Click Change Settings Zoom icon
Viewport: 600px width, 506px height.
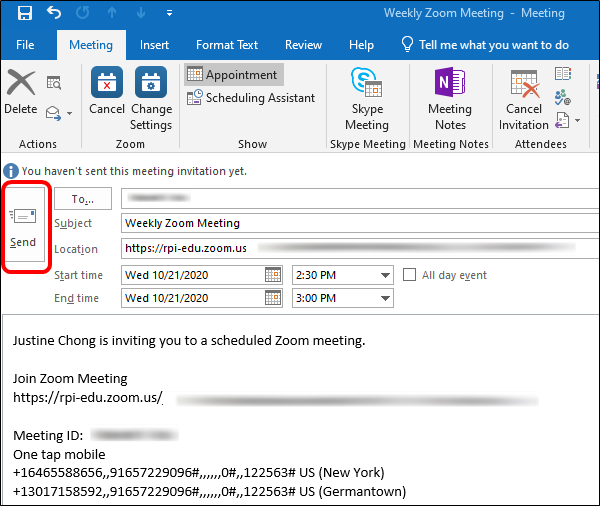pos(151,82)
